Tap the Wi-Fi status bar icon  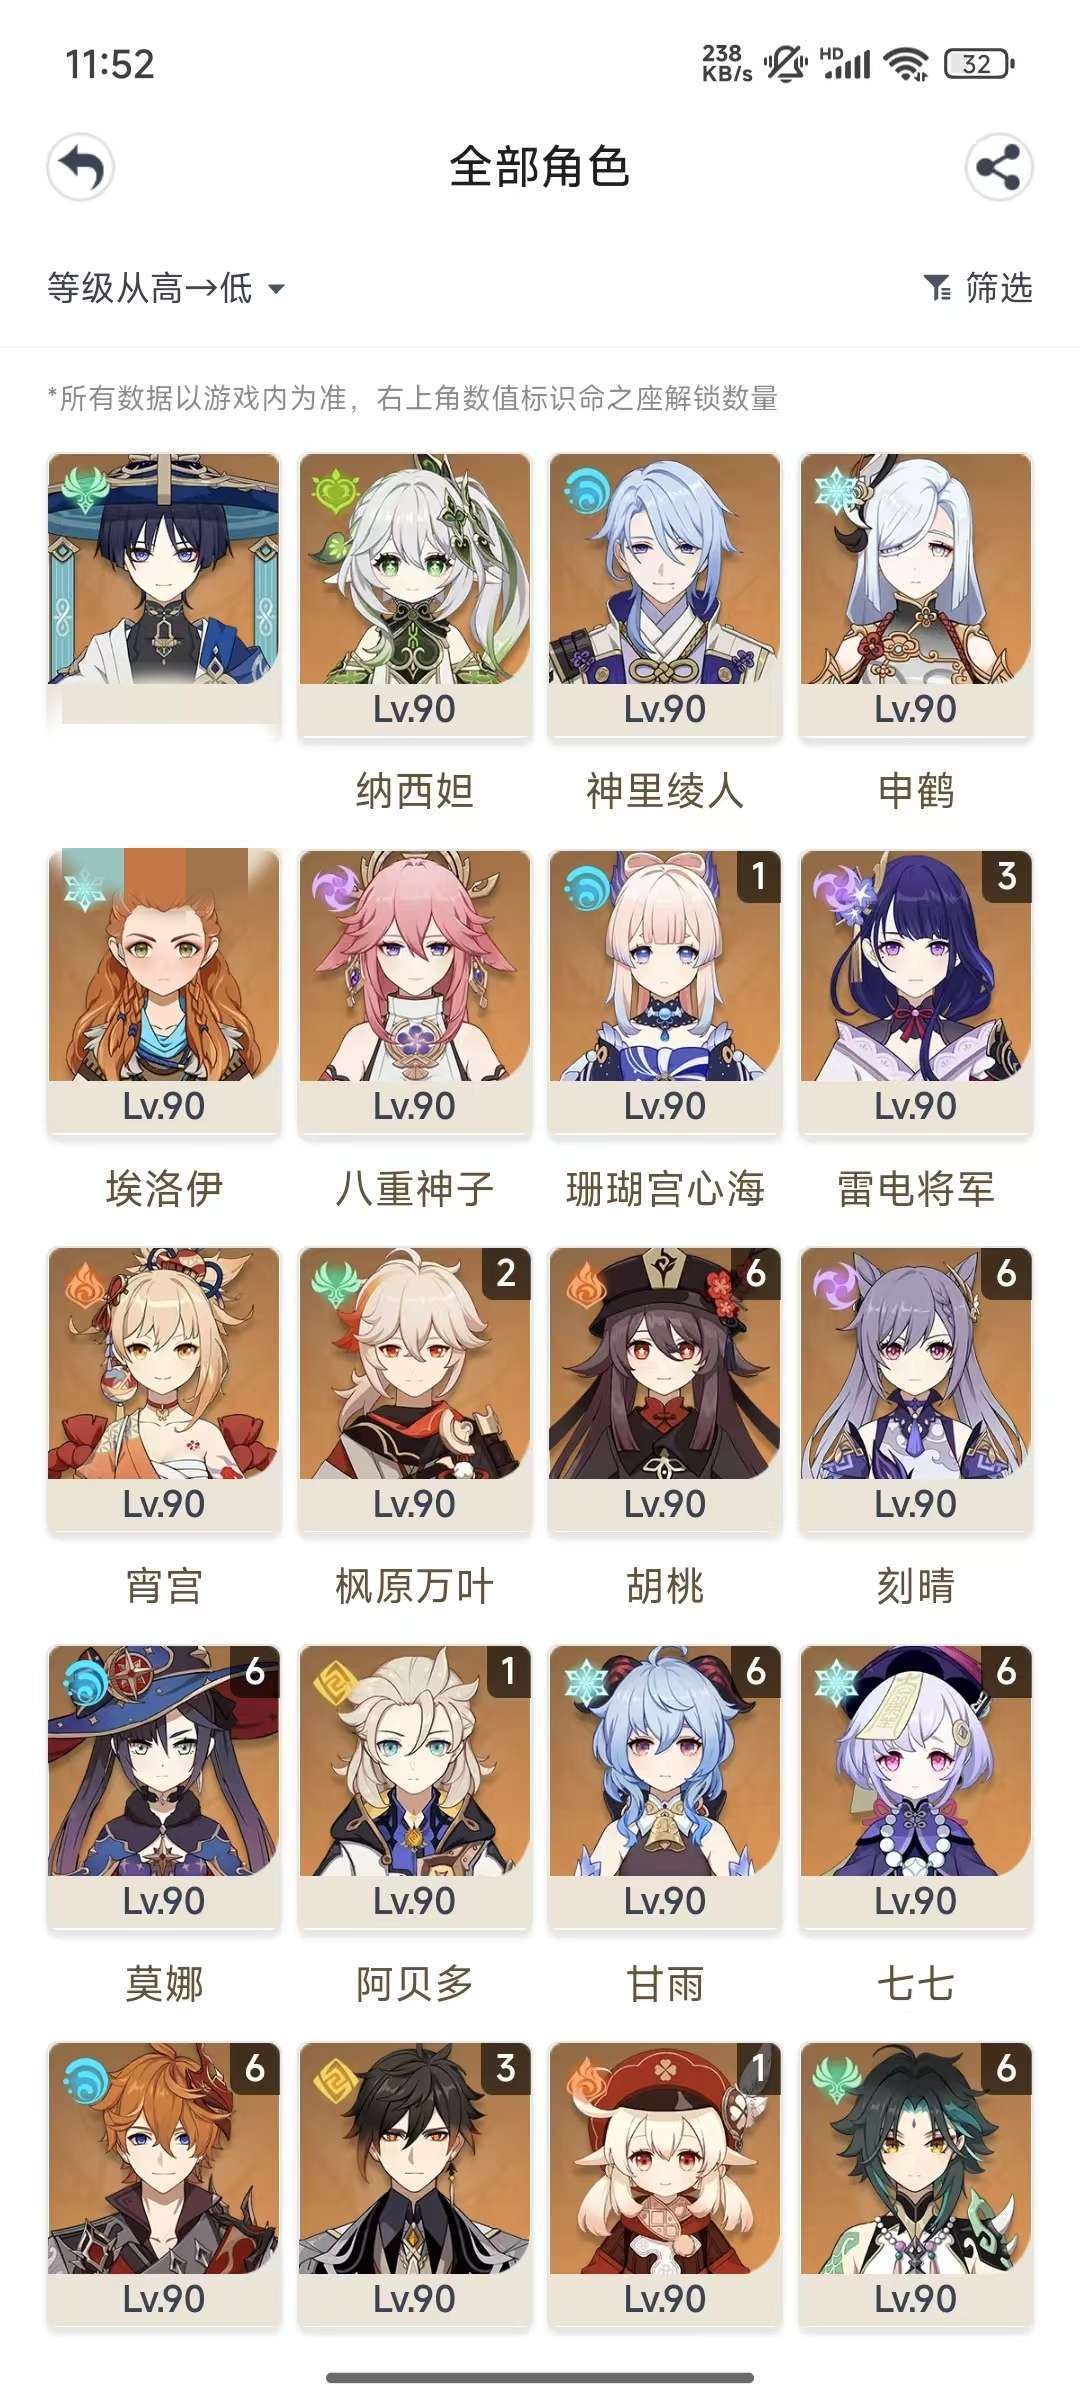click(x=908, y=64)
